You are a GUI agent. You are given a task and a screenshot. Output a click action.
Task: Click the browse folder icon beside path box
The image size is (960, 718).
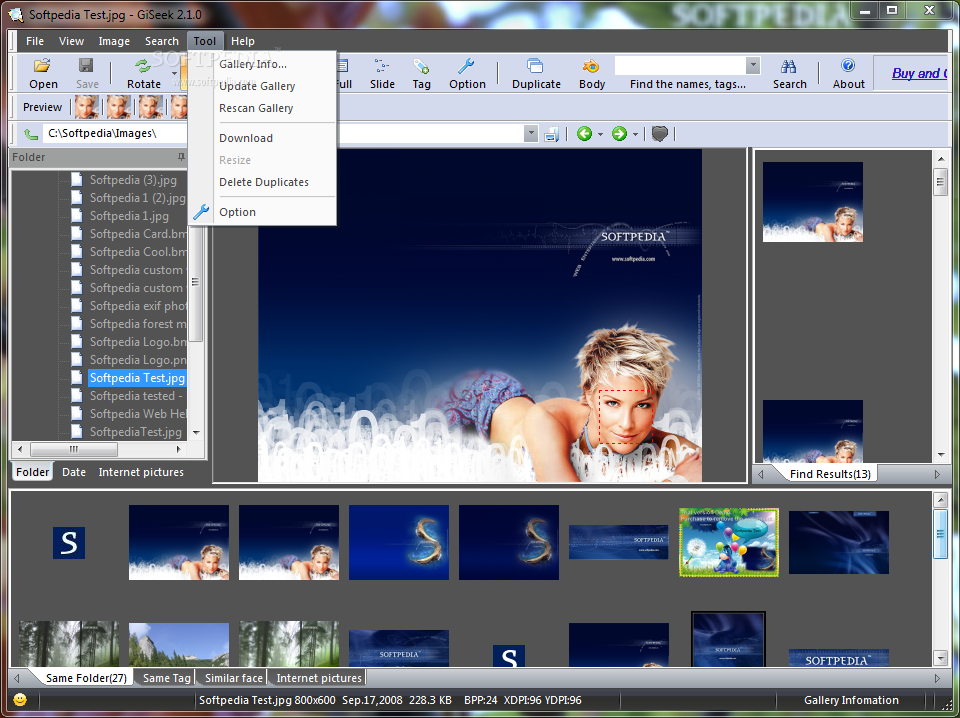click(x=552, y=134)
